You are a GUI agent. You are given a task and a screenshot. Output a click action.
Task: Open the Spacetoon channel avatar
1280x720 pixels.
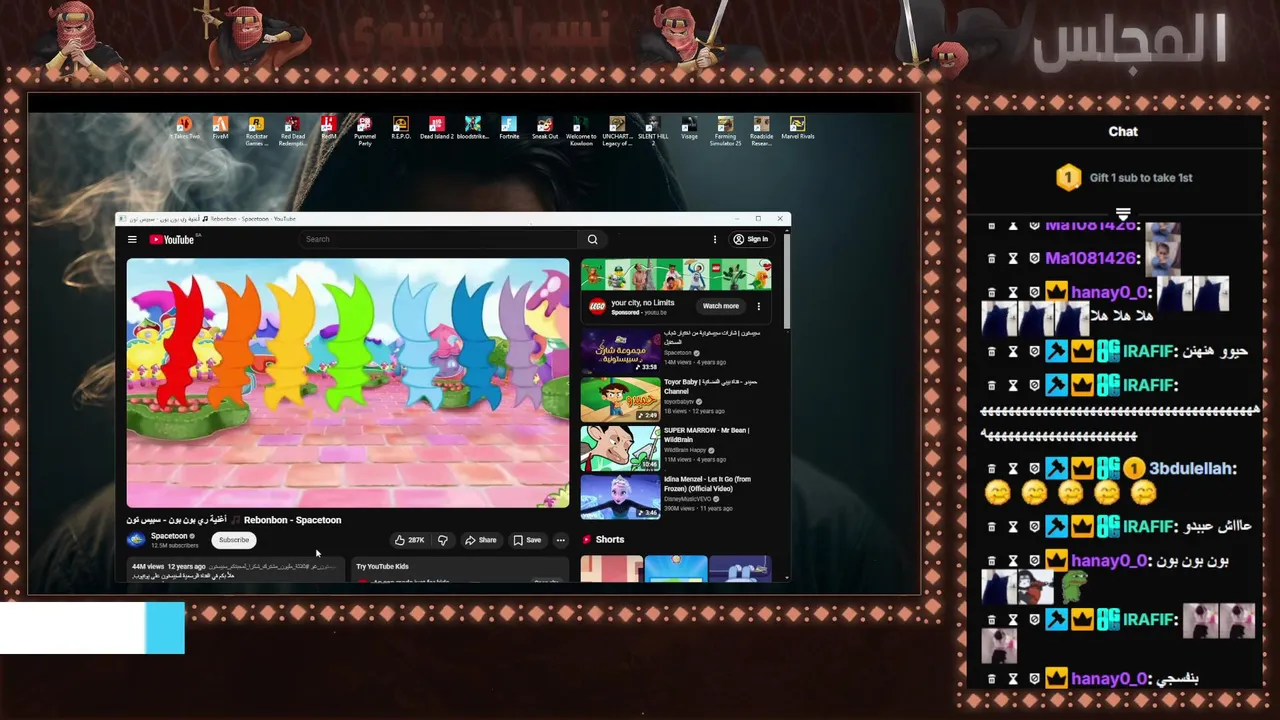[x=136, y=539]
